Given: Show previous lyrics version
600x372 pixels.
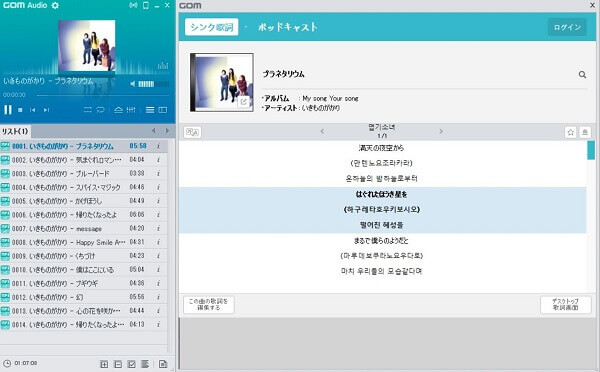Looking at the screenshot, I should (322, 131).
